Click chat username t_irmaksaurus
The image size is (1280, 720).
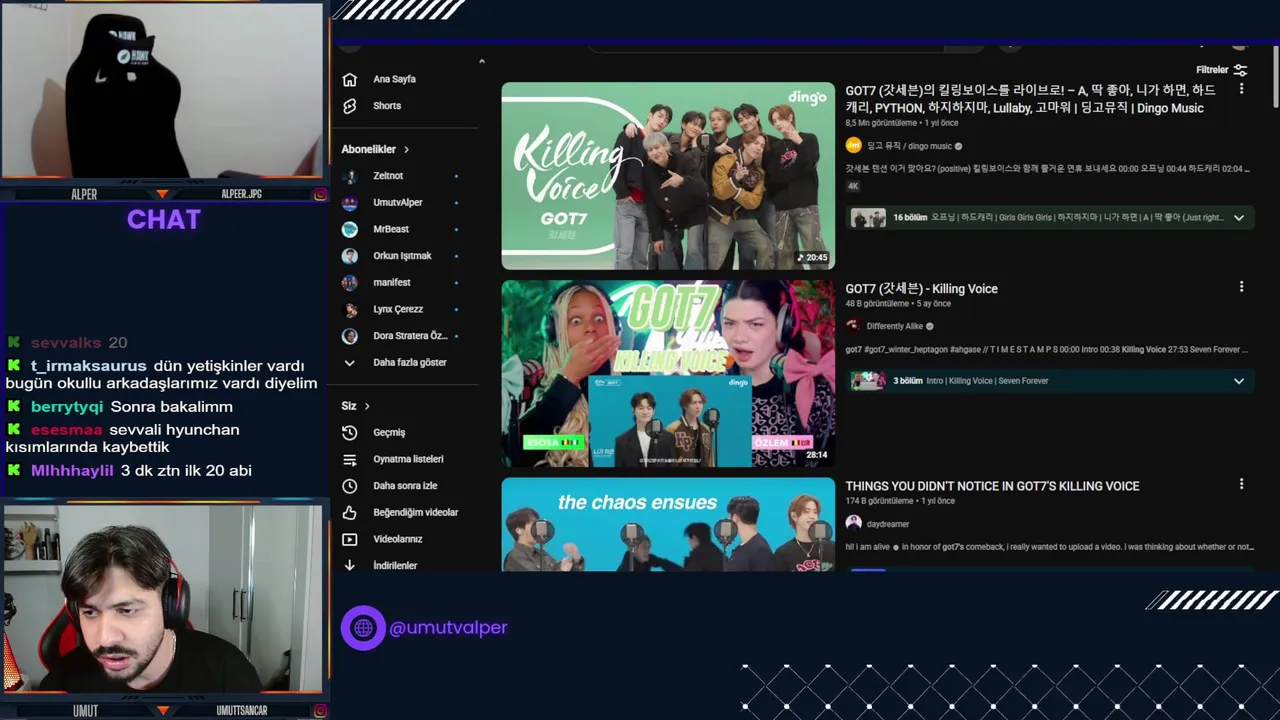[88, 366]
